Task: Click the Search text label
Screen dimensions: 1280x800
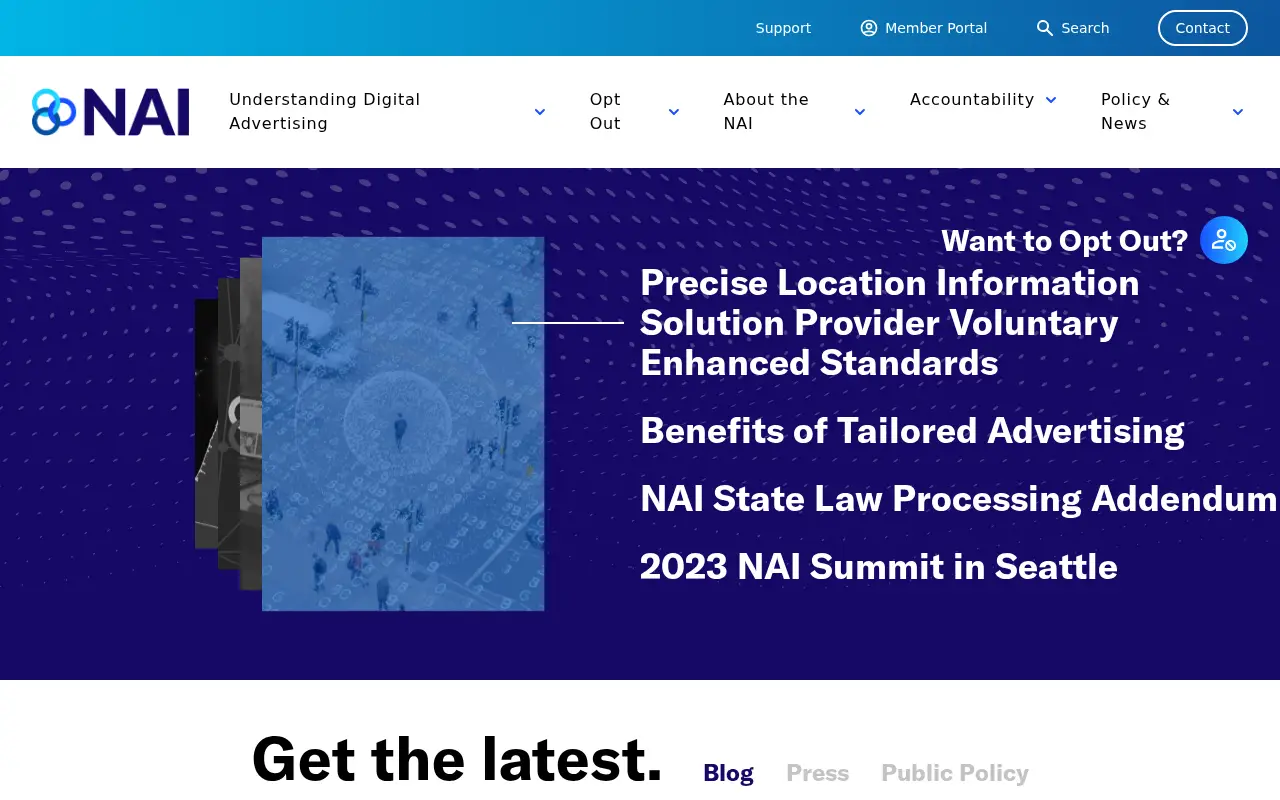Action: 1085,28
